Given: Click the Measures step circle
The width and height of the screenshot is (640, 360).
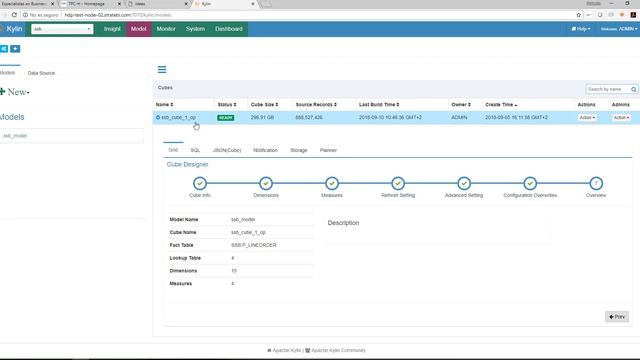Looking at the screenshot, I should tap(332, 183).
